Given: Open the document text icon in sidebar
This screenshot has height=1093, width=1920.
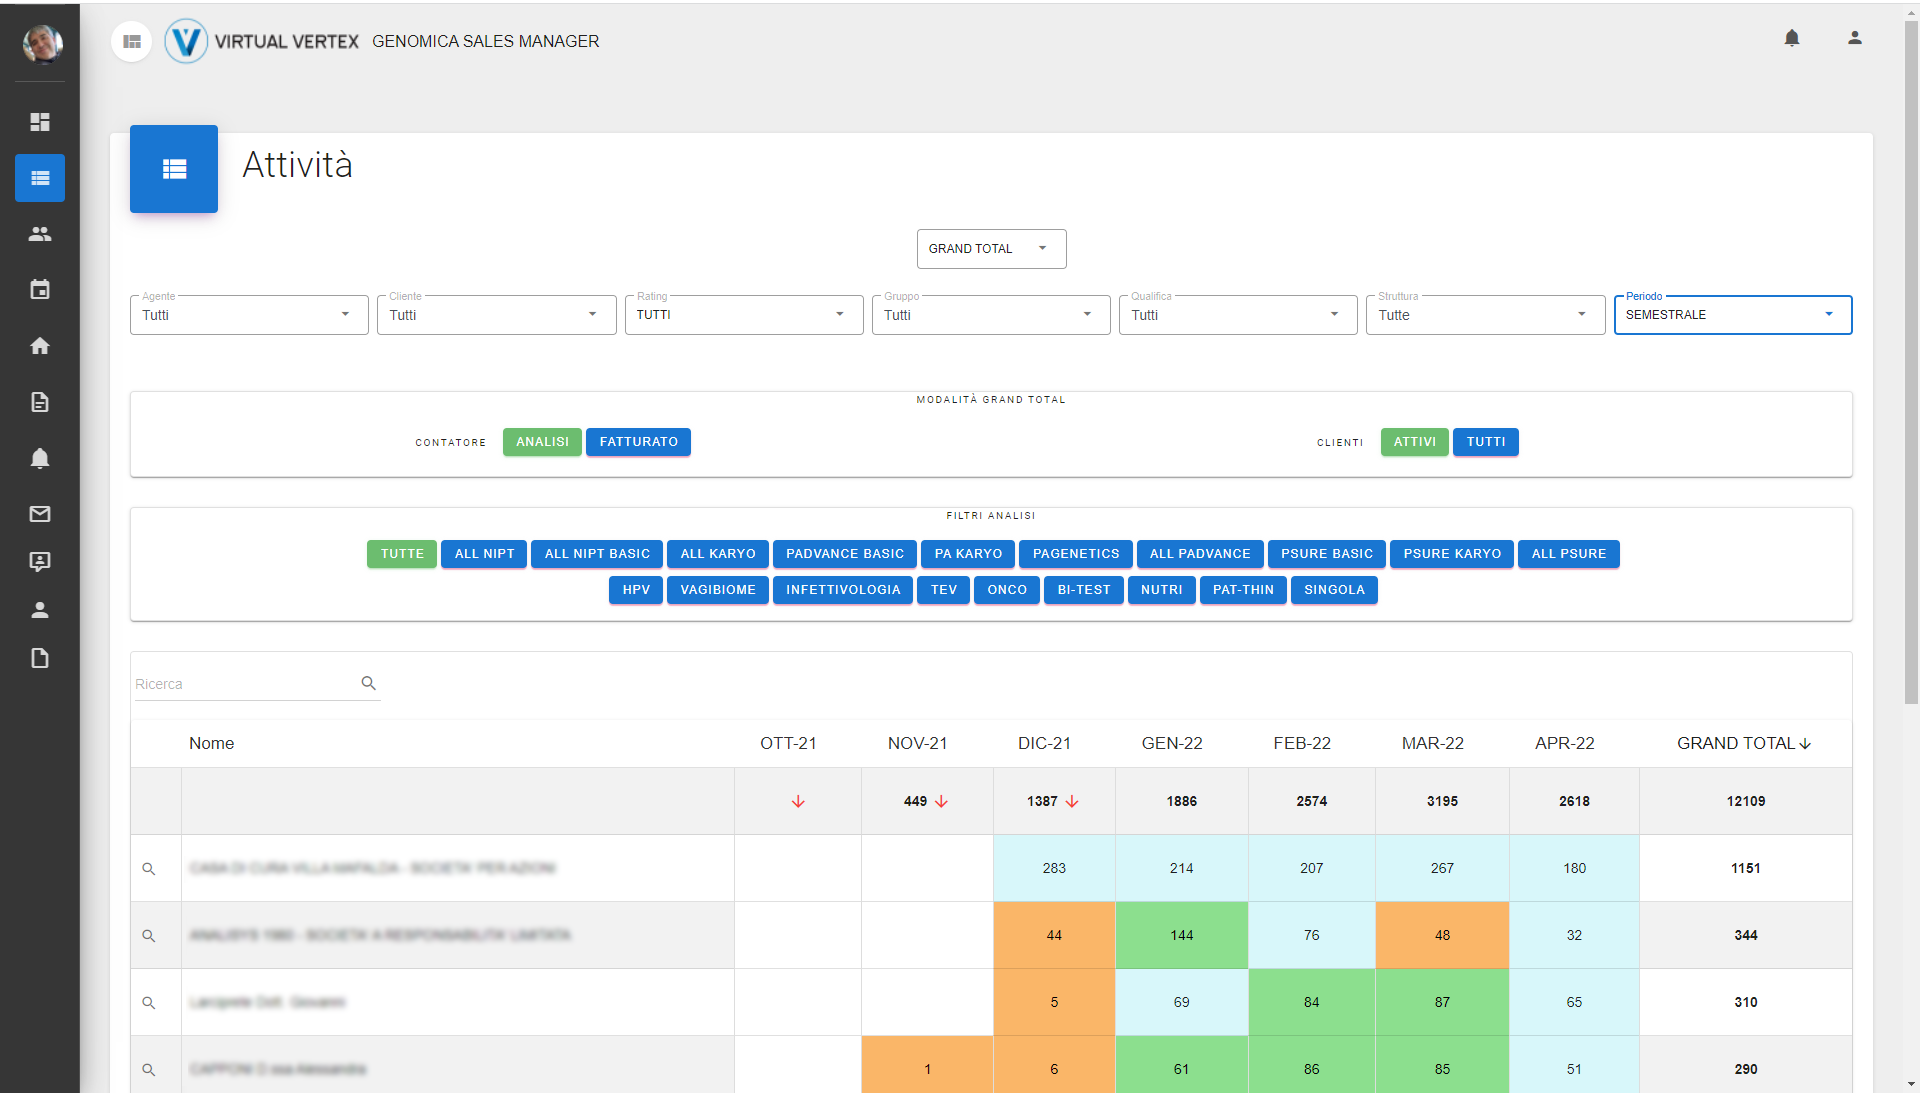Looking at the screenshot, I should (x=40, y=402).
